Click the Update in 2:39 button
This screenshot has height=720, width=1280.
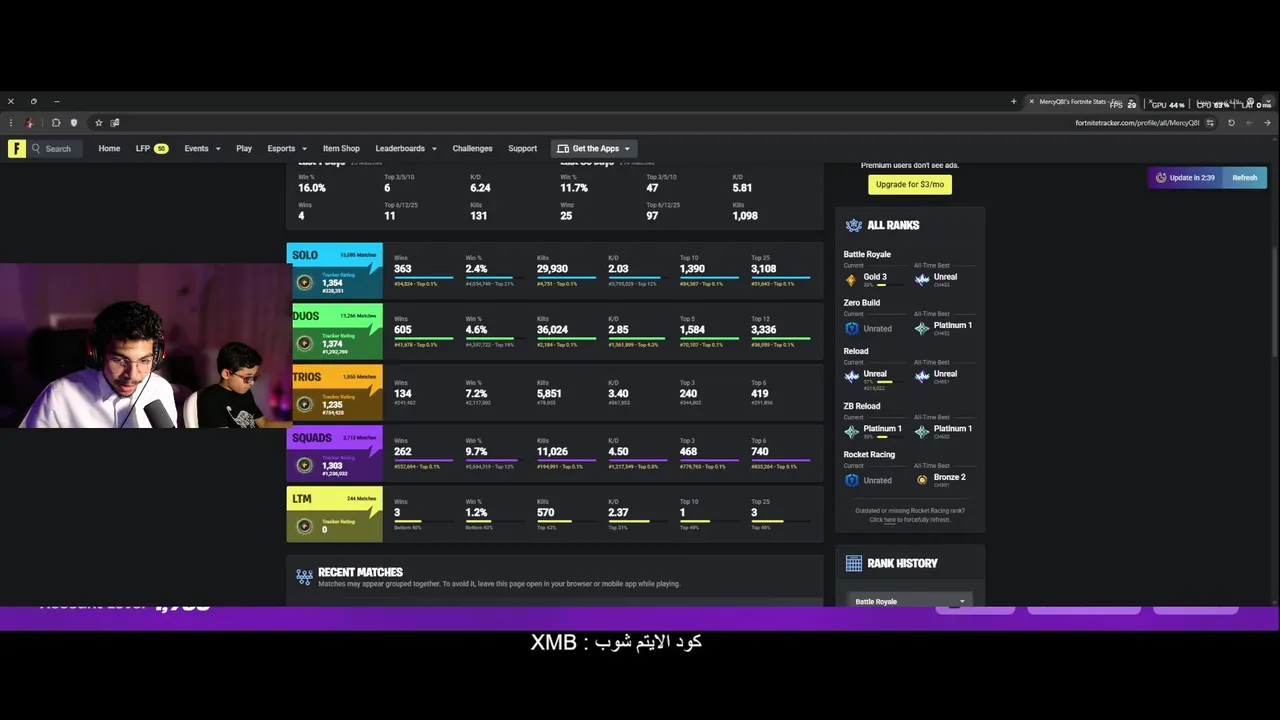(1185, 178)
